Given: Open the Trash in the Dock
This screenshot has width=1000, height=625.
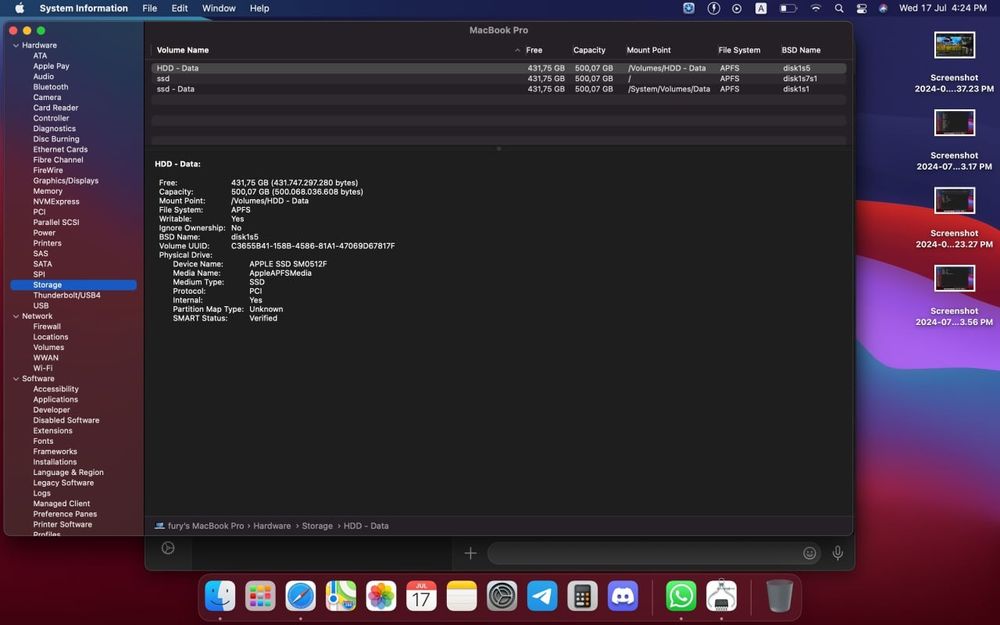Looking at the screenshot, I should coord(779,597).
